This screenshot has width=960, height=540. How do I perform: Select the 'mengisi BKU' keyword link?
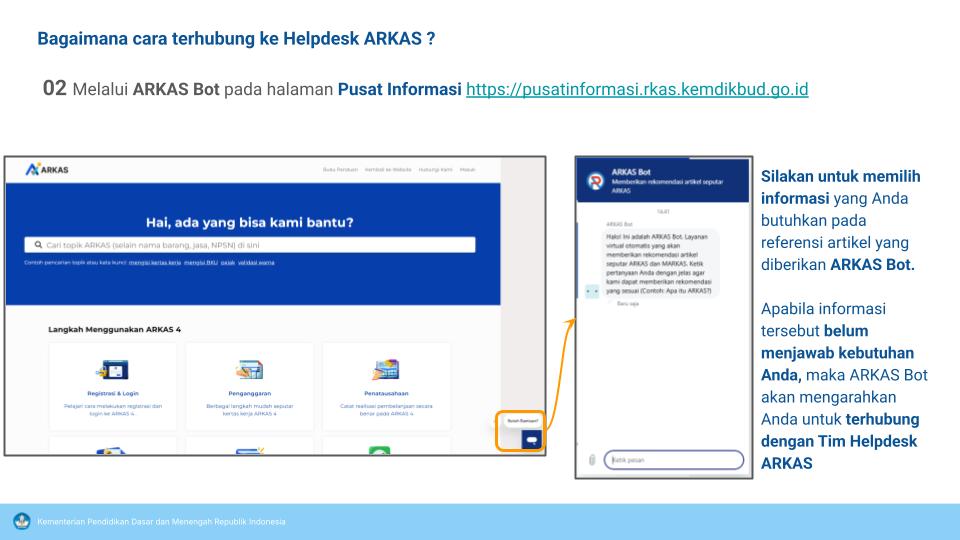201,263
